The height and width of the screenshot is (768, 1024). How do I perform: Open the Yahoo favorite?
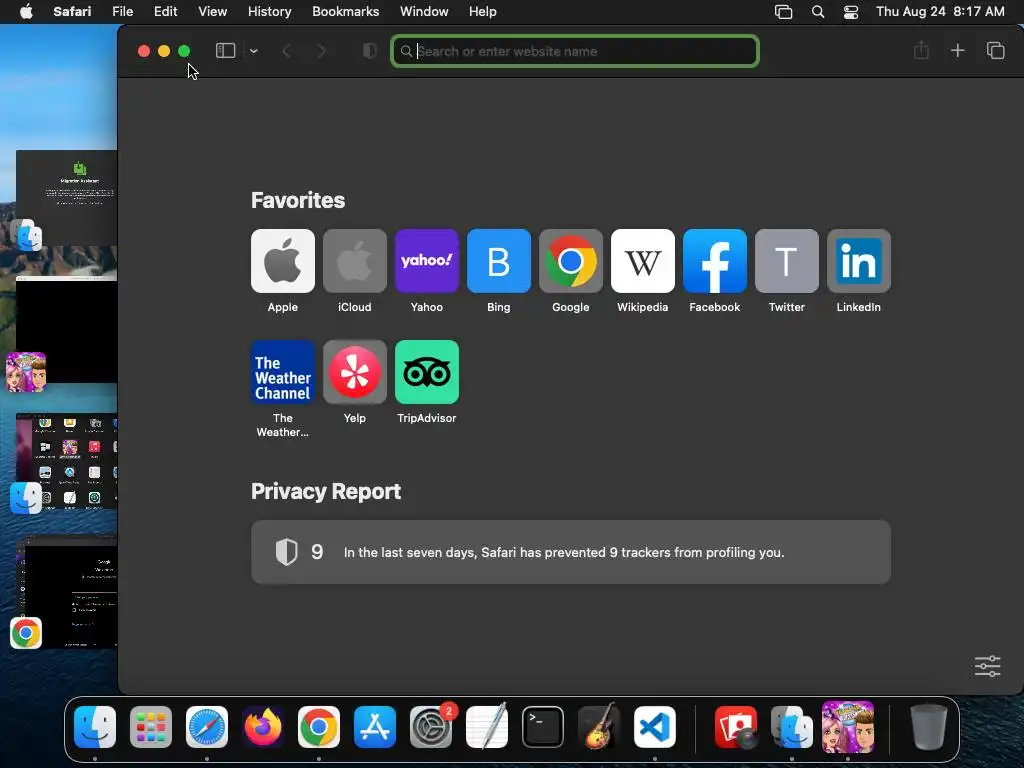coord(426,261)
